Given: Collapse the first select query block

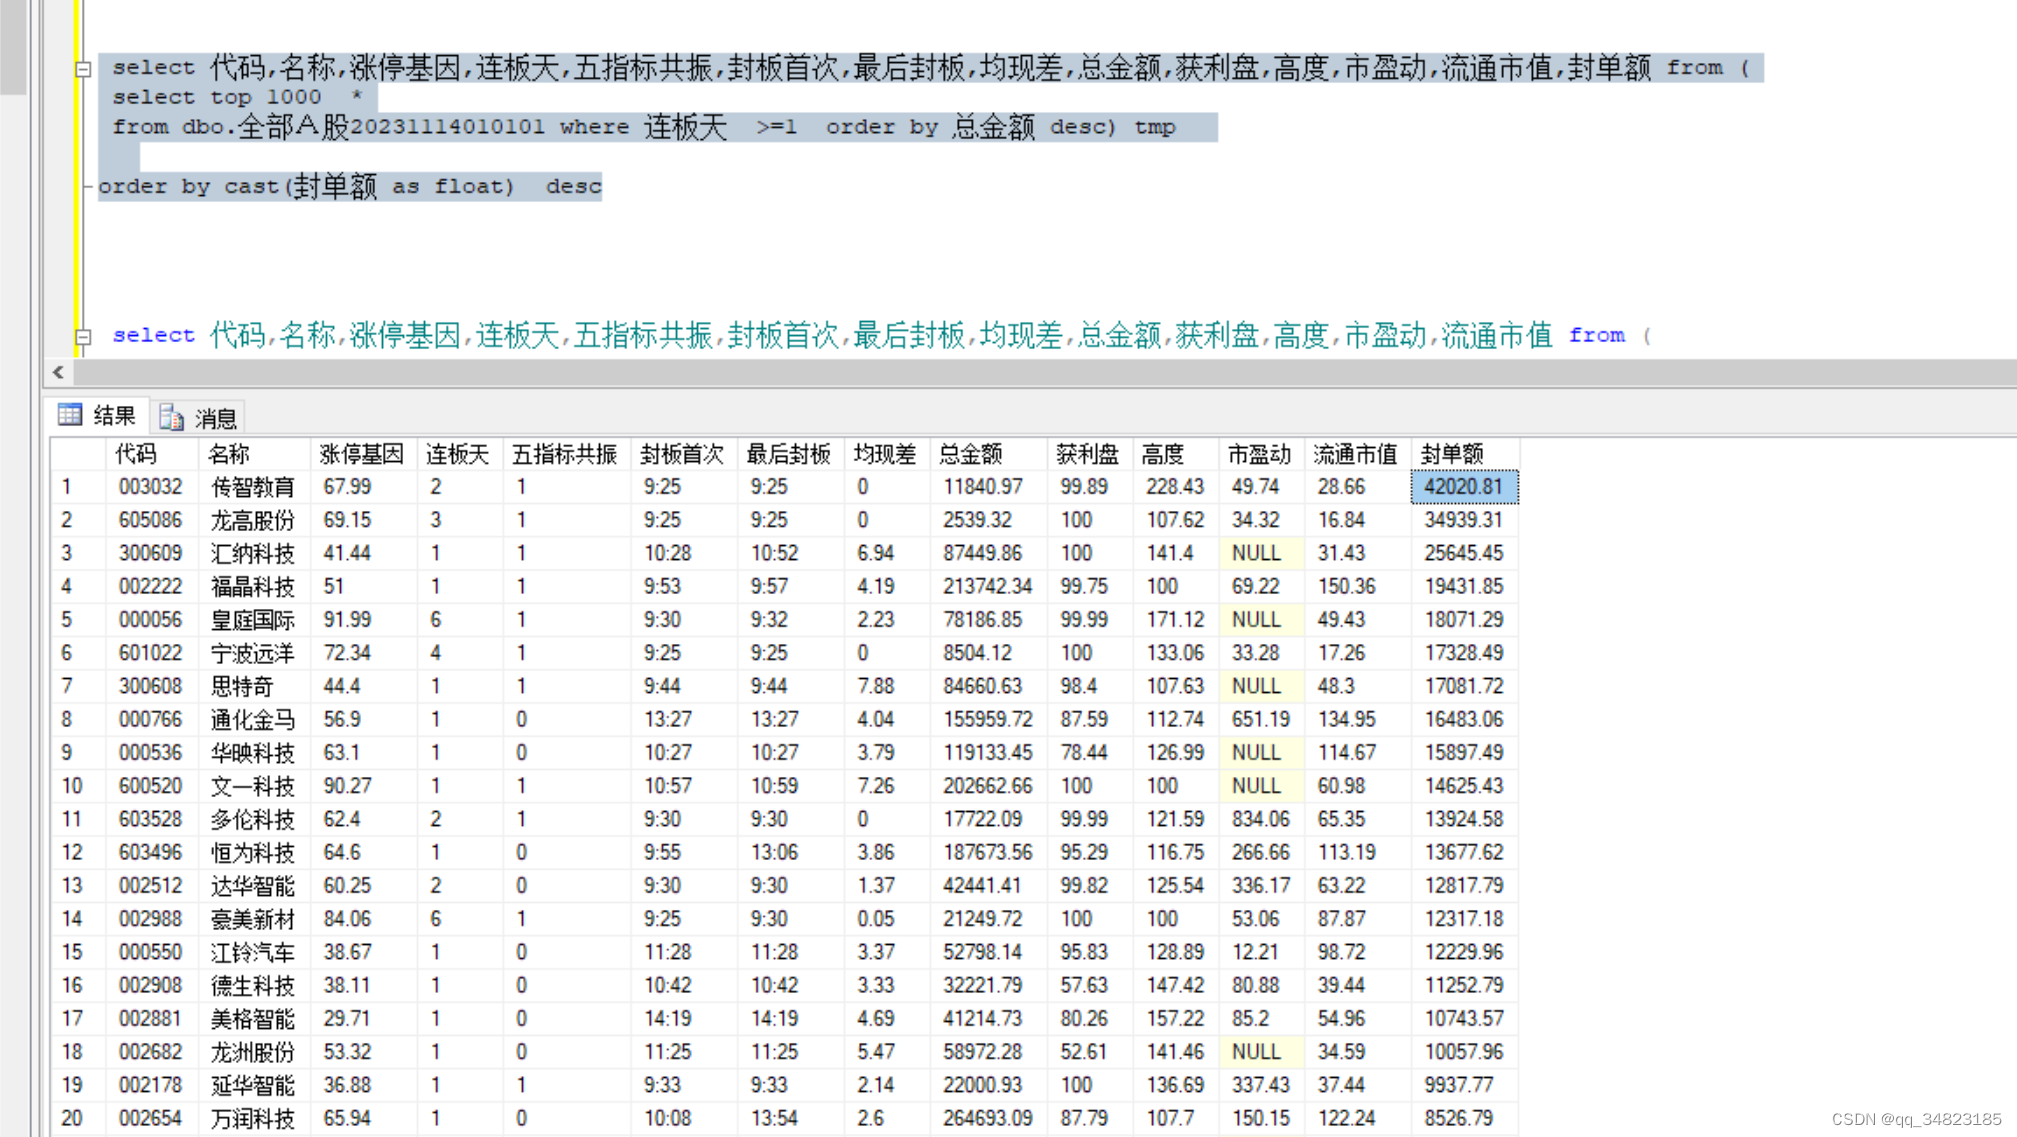Looking at the screenshot, I should (83, 70).
